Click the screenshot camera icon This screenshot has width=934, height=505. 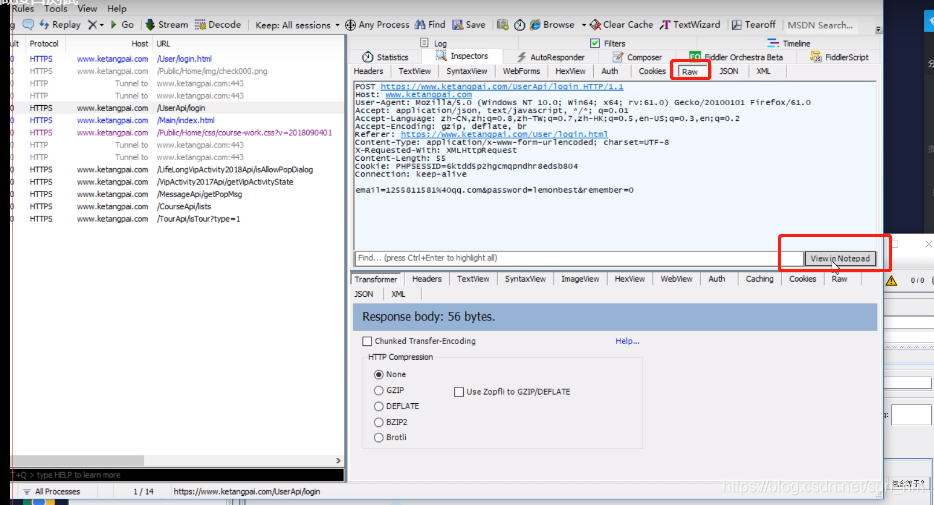[x=503, y=24]
